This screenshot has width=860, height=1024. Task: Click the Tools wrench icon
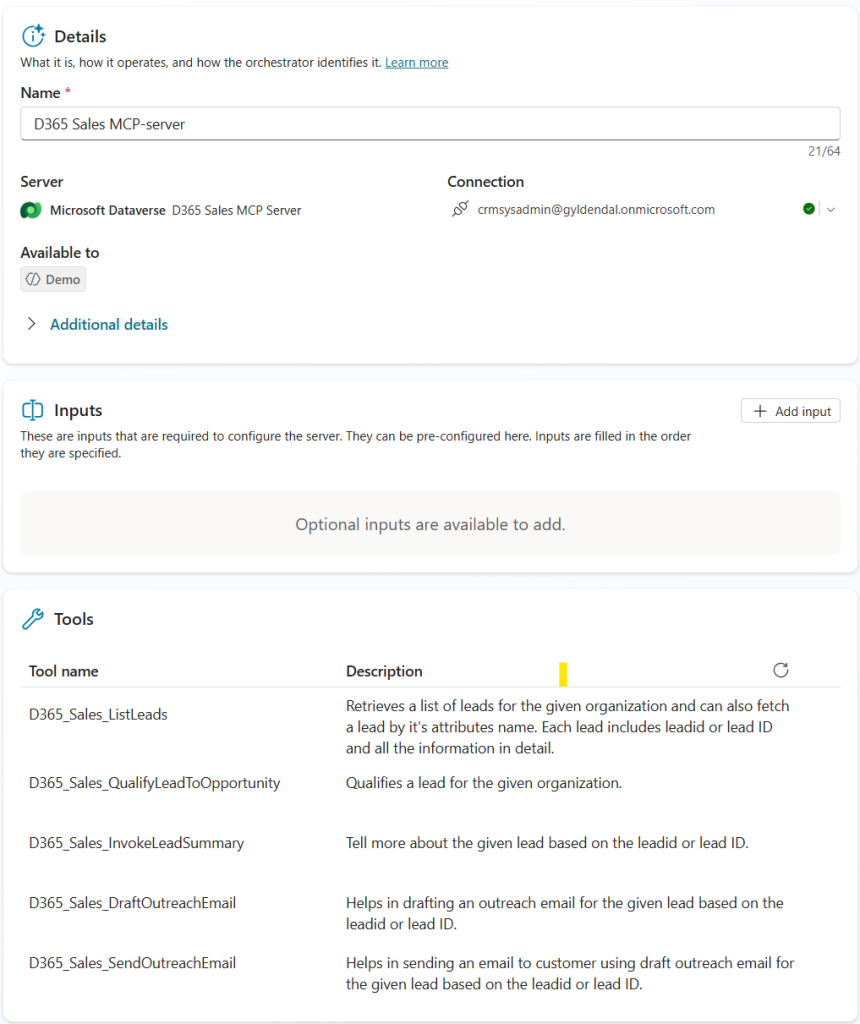[x=33, y=619]
